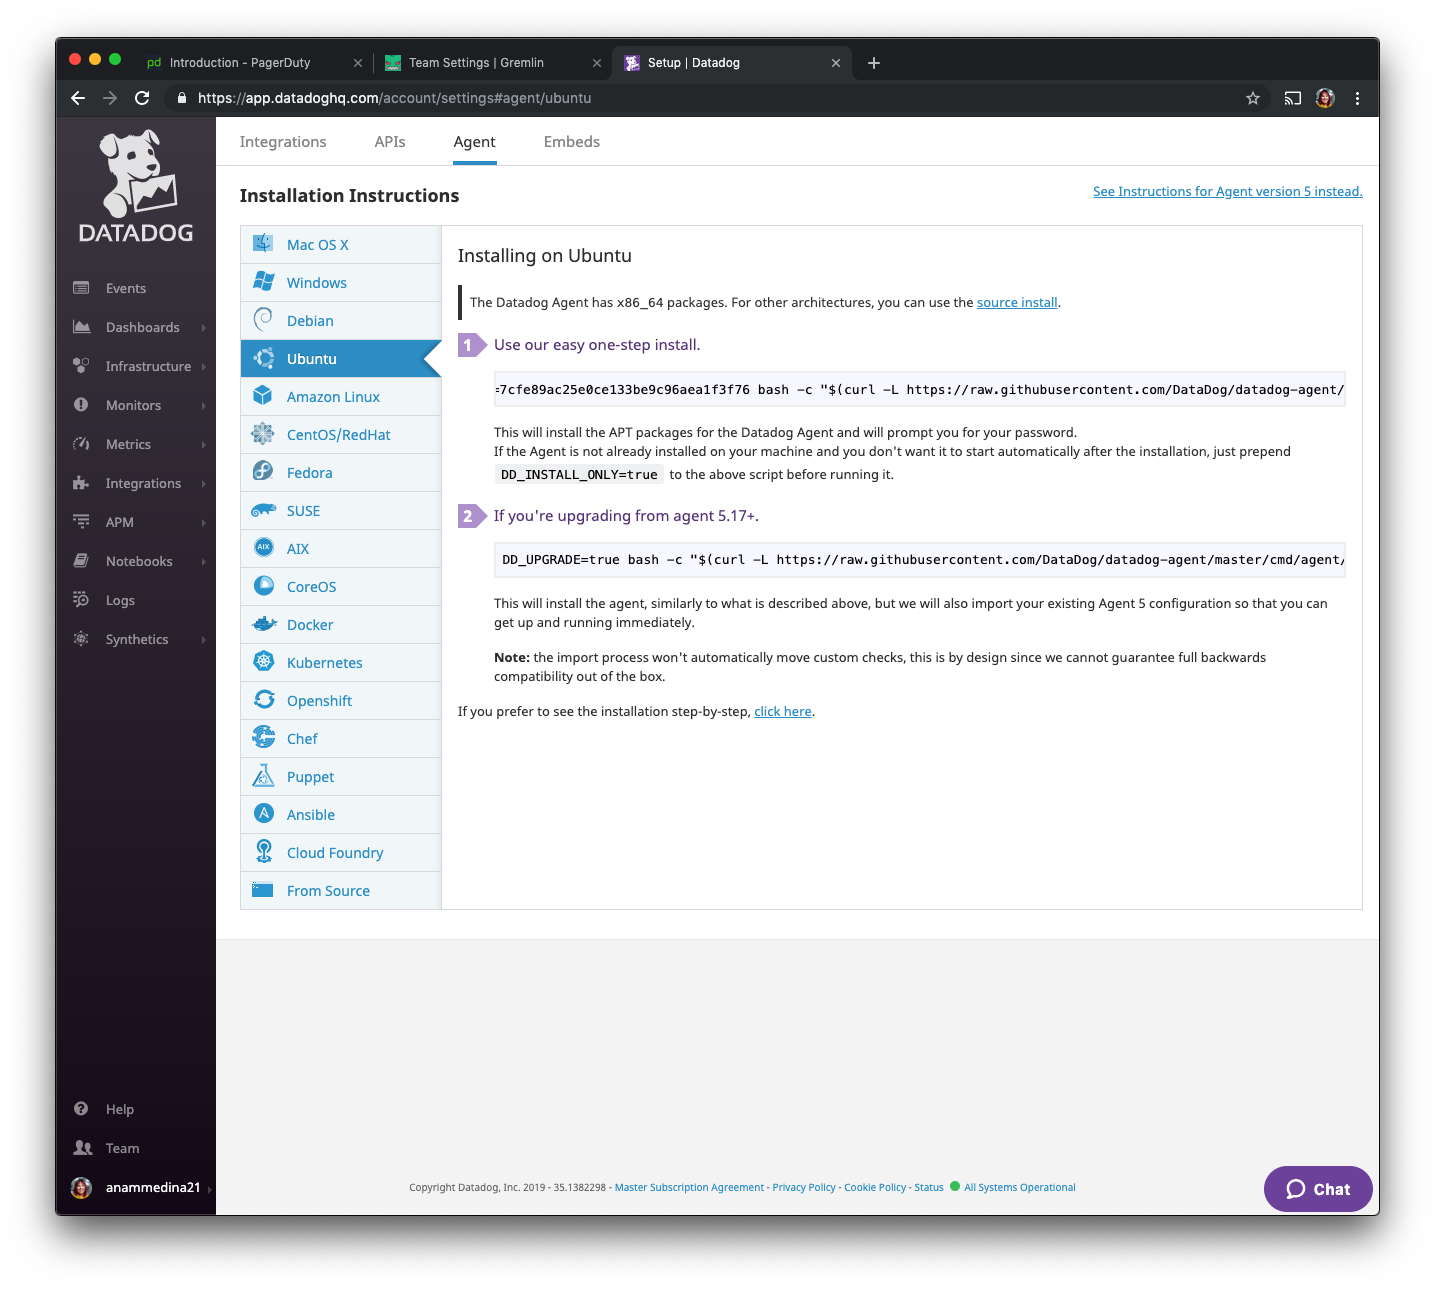Open the Chat widget
Image resolution: width=1435 pixels, height=1289 pixels.
(1318, 1189)
